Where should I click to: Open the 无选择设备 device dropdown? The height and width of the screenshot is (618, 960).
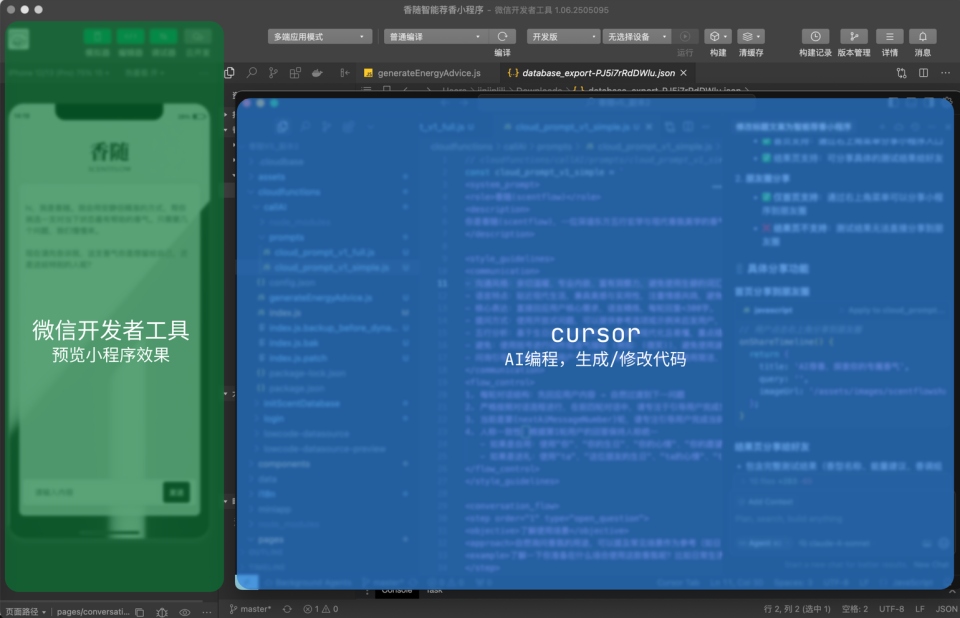(637, 37)
